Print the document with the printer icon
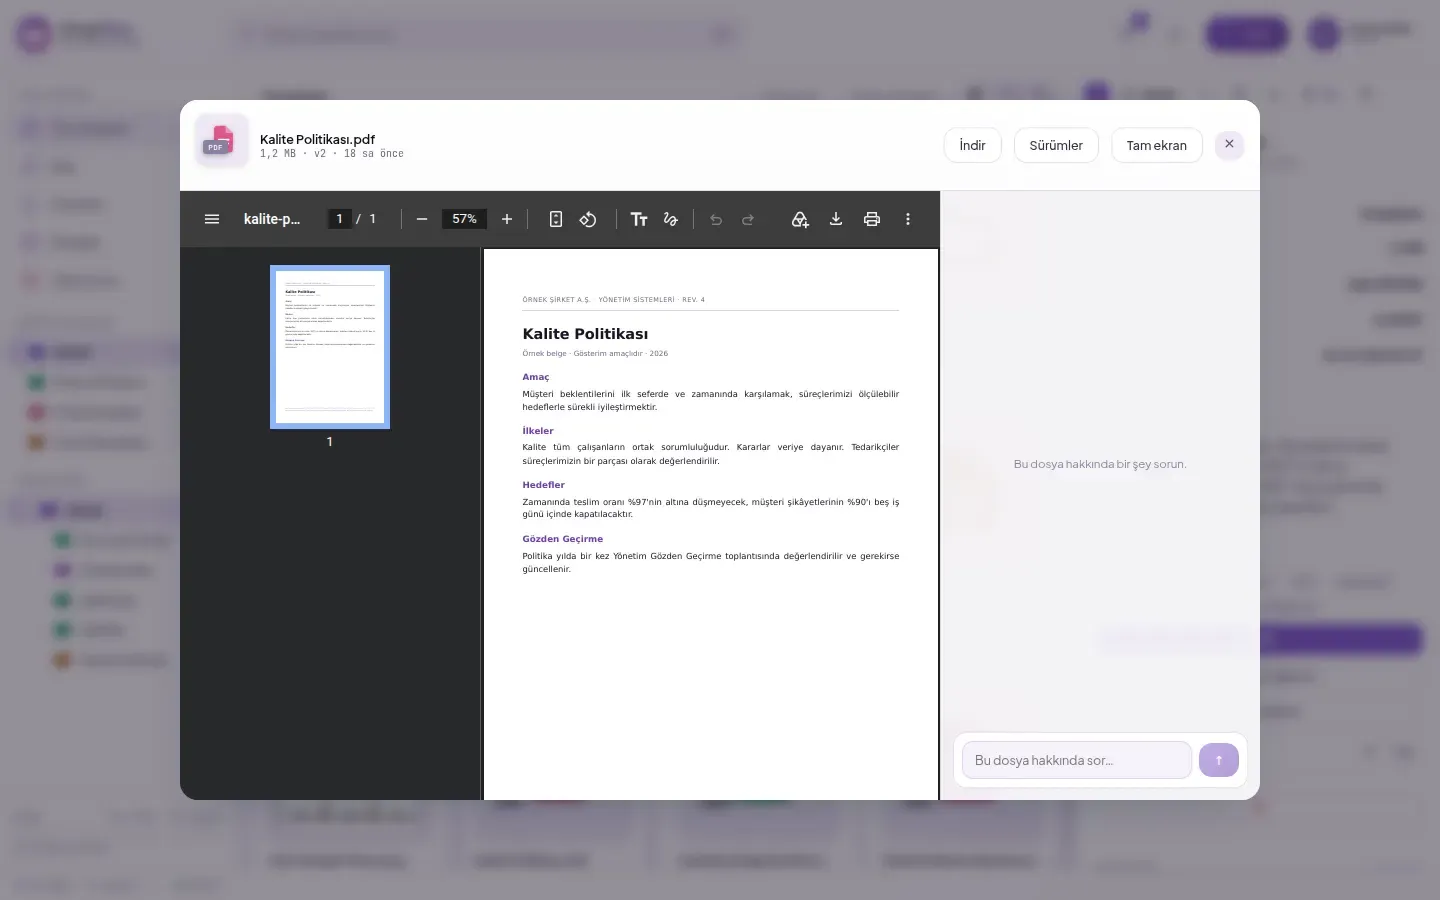The width and height of the screenshot is (1440, 900). click(x=872, y=219)
